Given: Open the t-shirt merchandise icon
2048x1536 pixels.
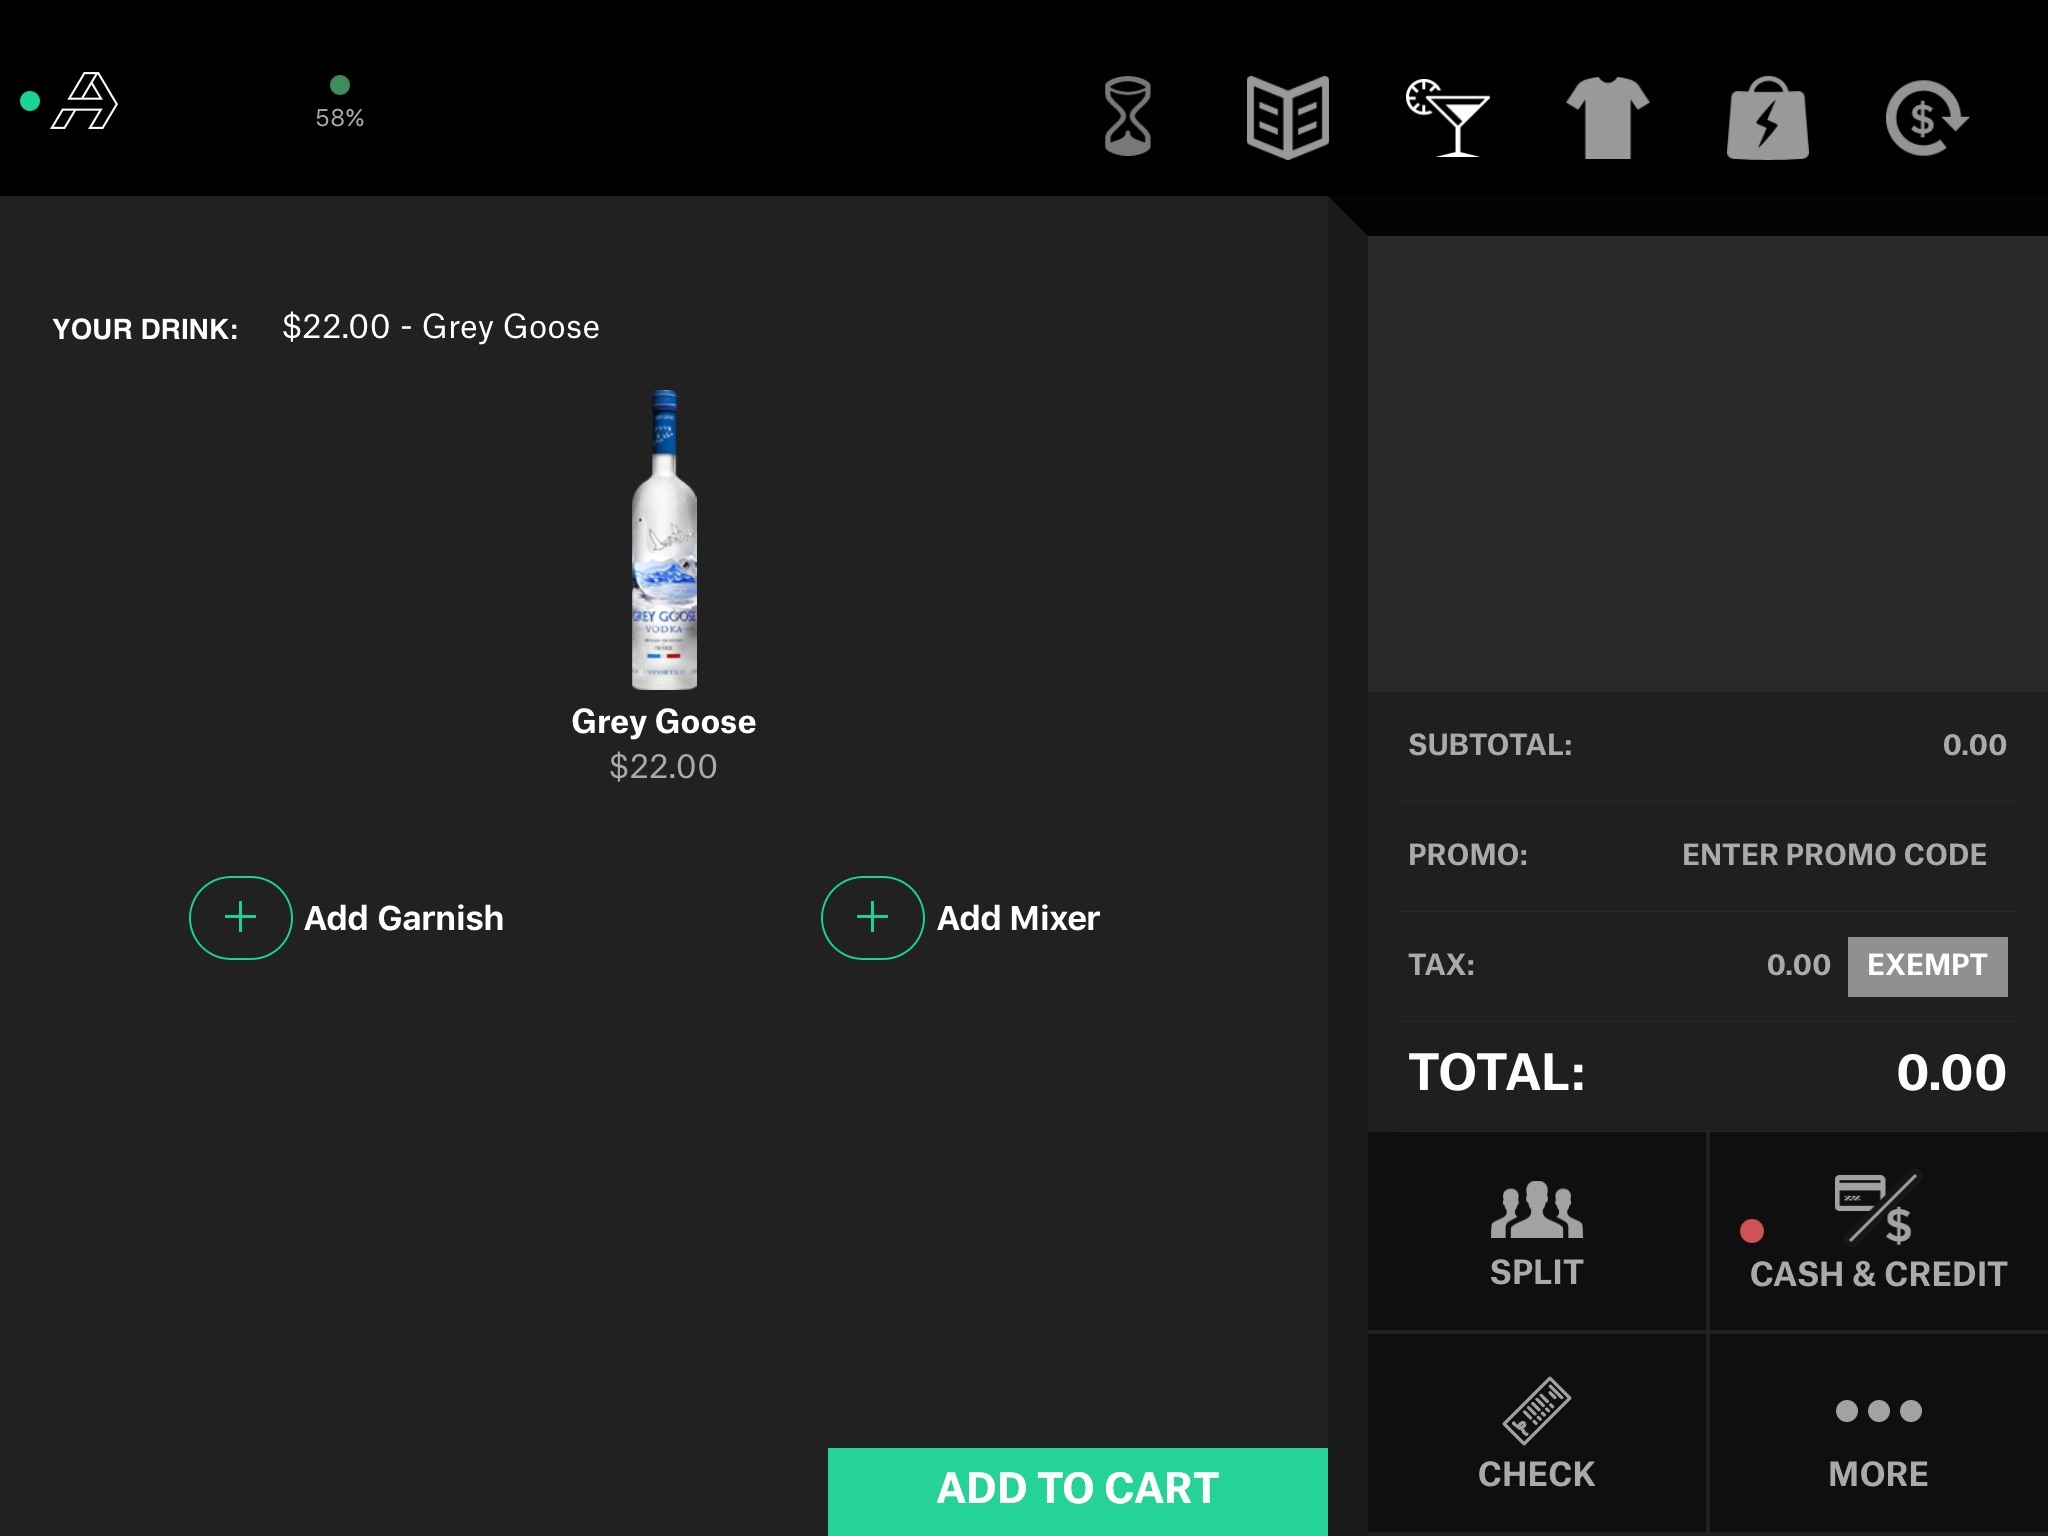Looking at the screenshot, I should click(1607, 117).
